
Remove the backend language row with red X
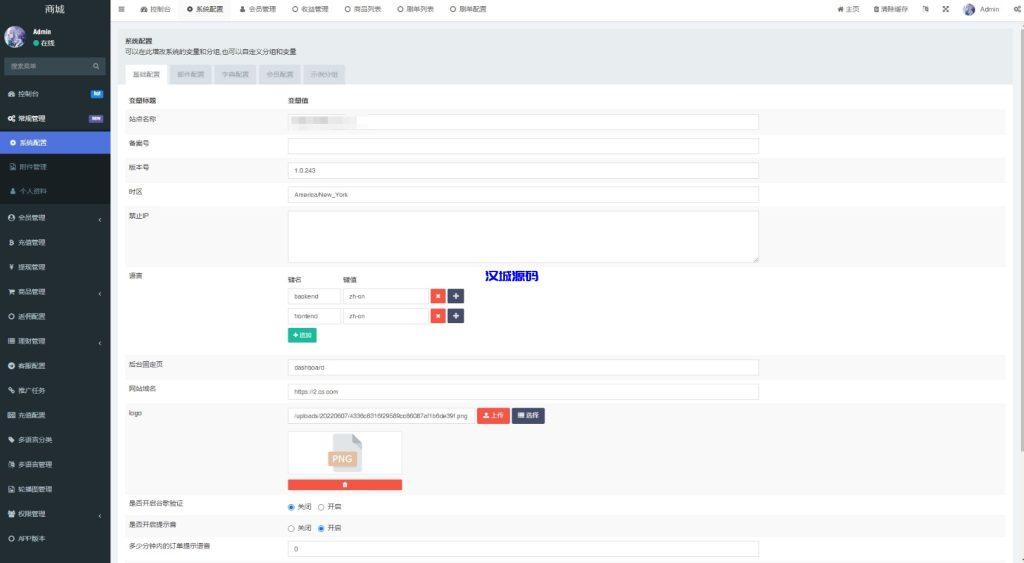[x=438, y=296]
